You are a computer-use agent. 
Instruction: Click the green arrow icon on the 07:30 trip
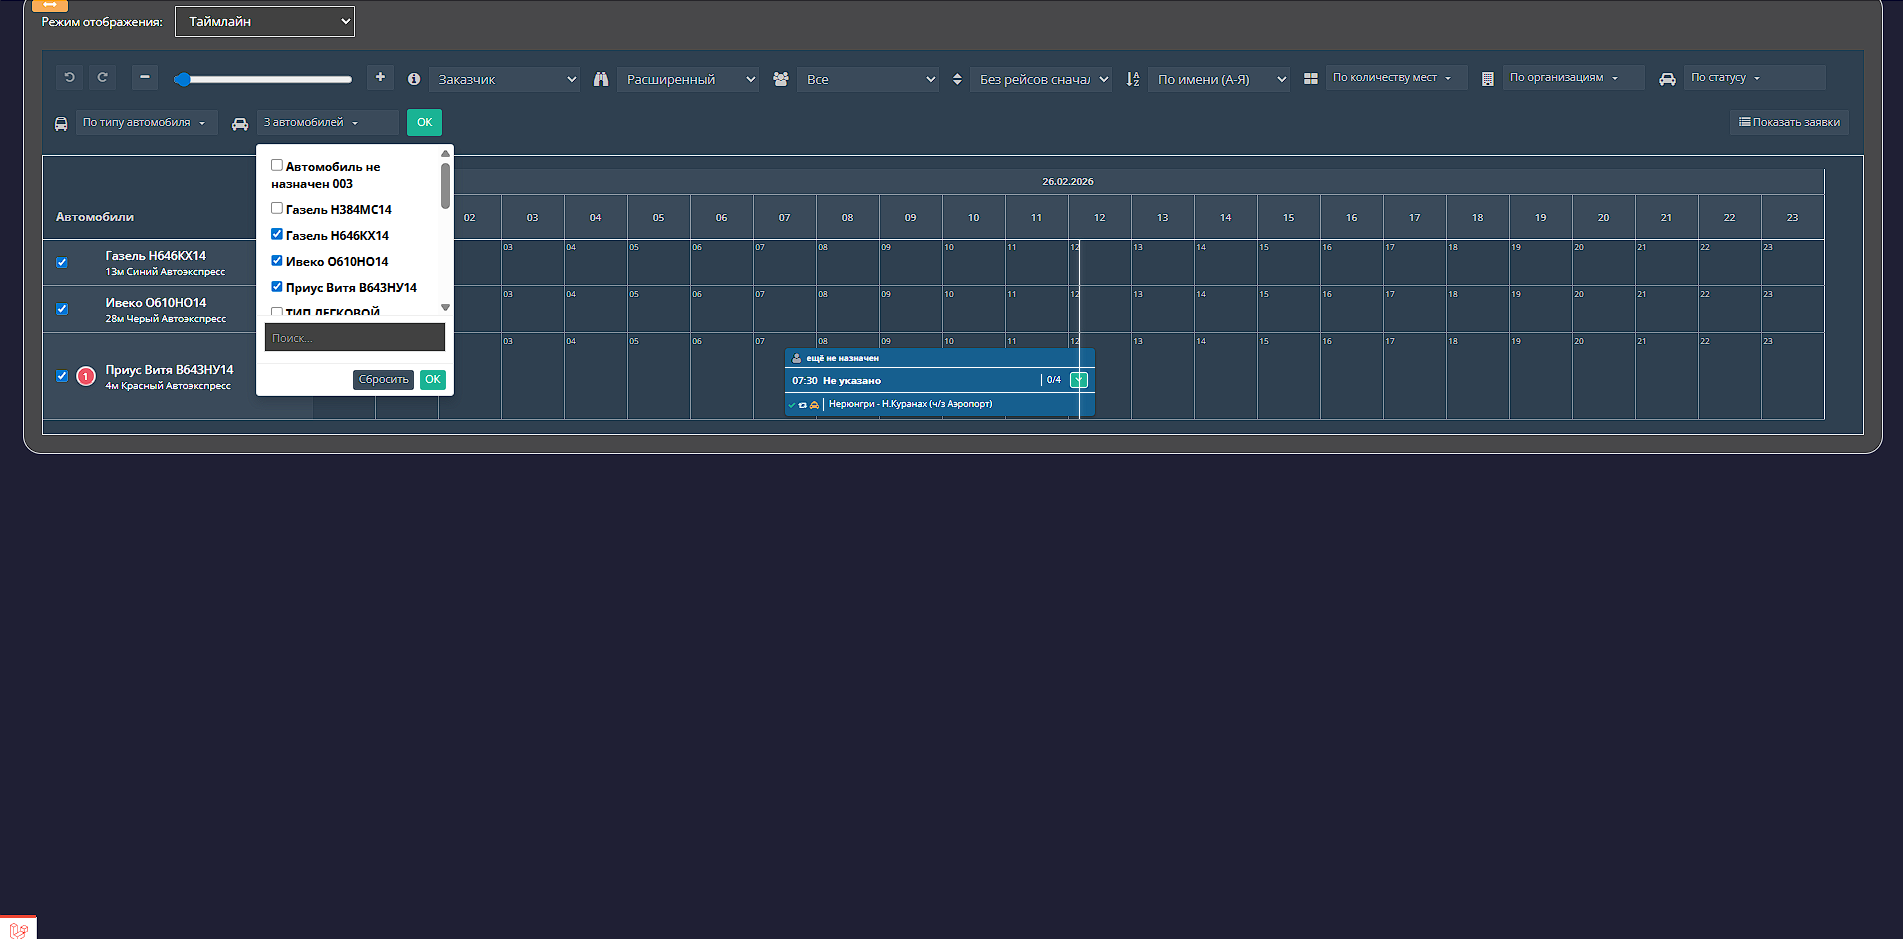pos(1079,380)
